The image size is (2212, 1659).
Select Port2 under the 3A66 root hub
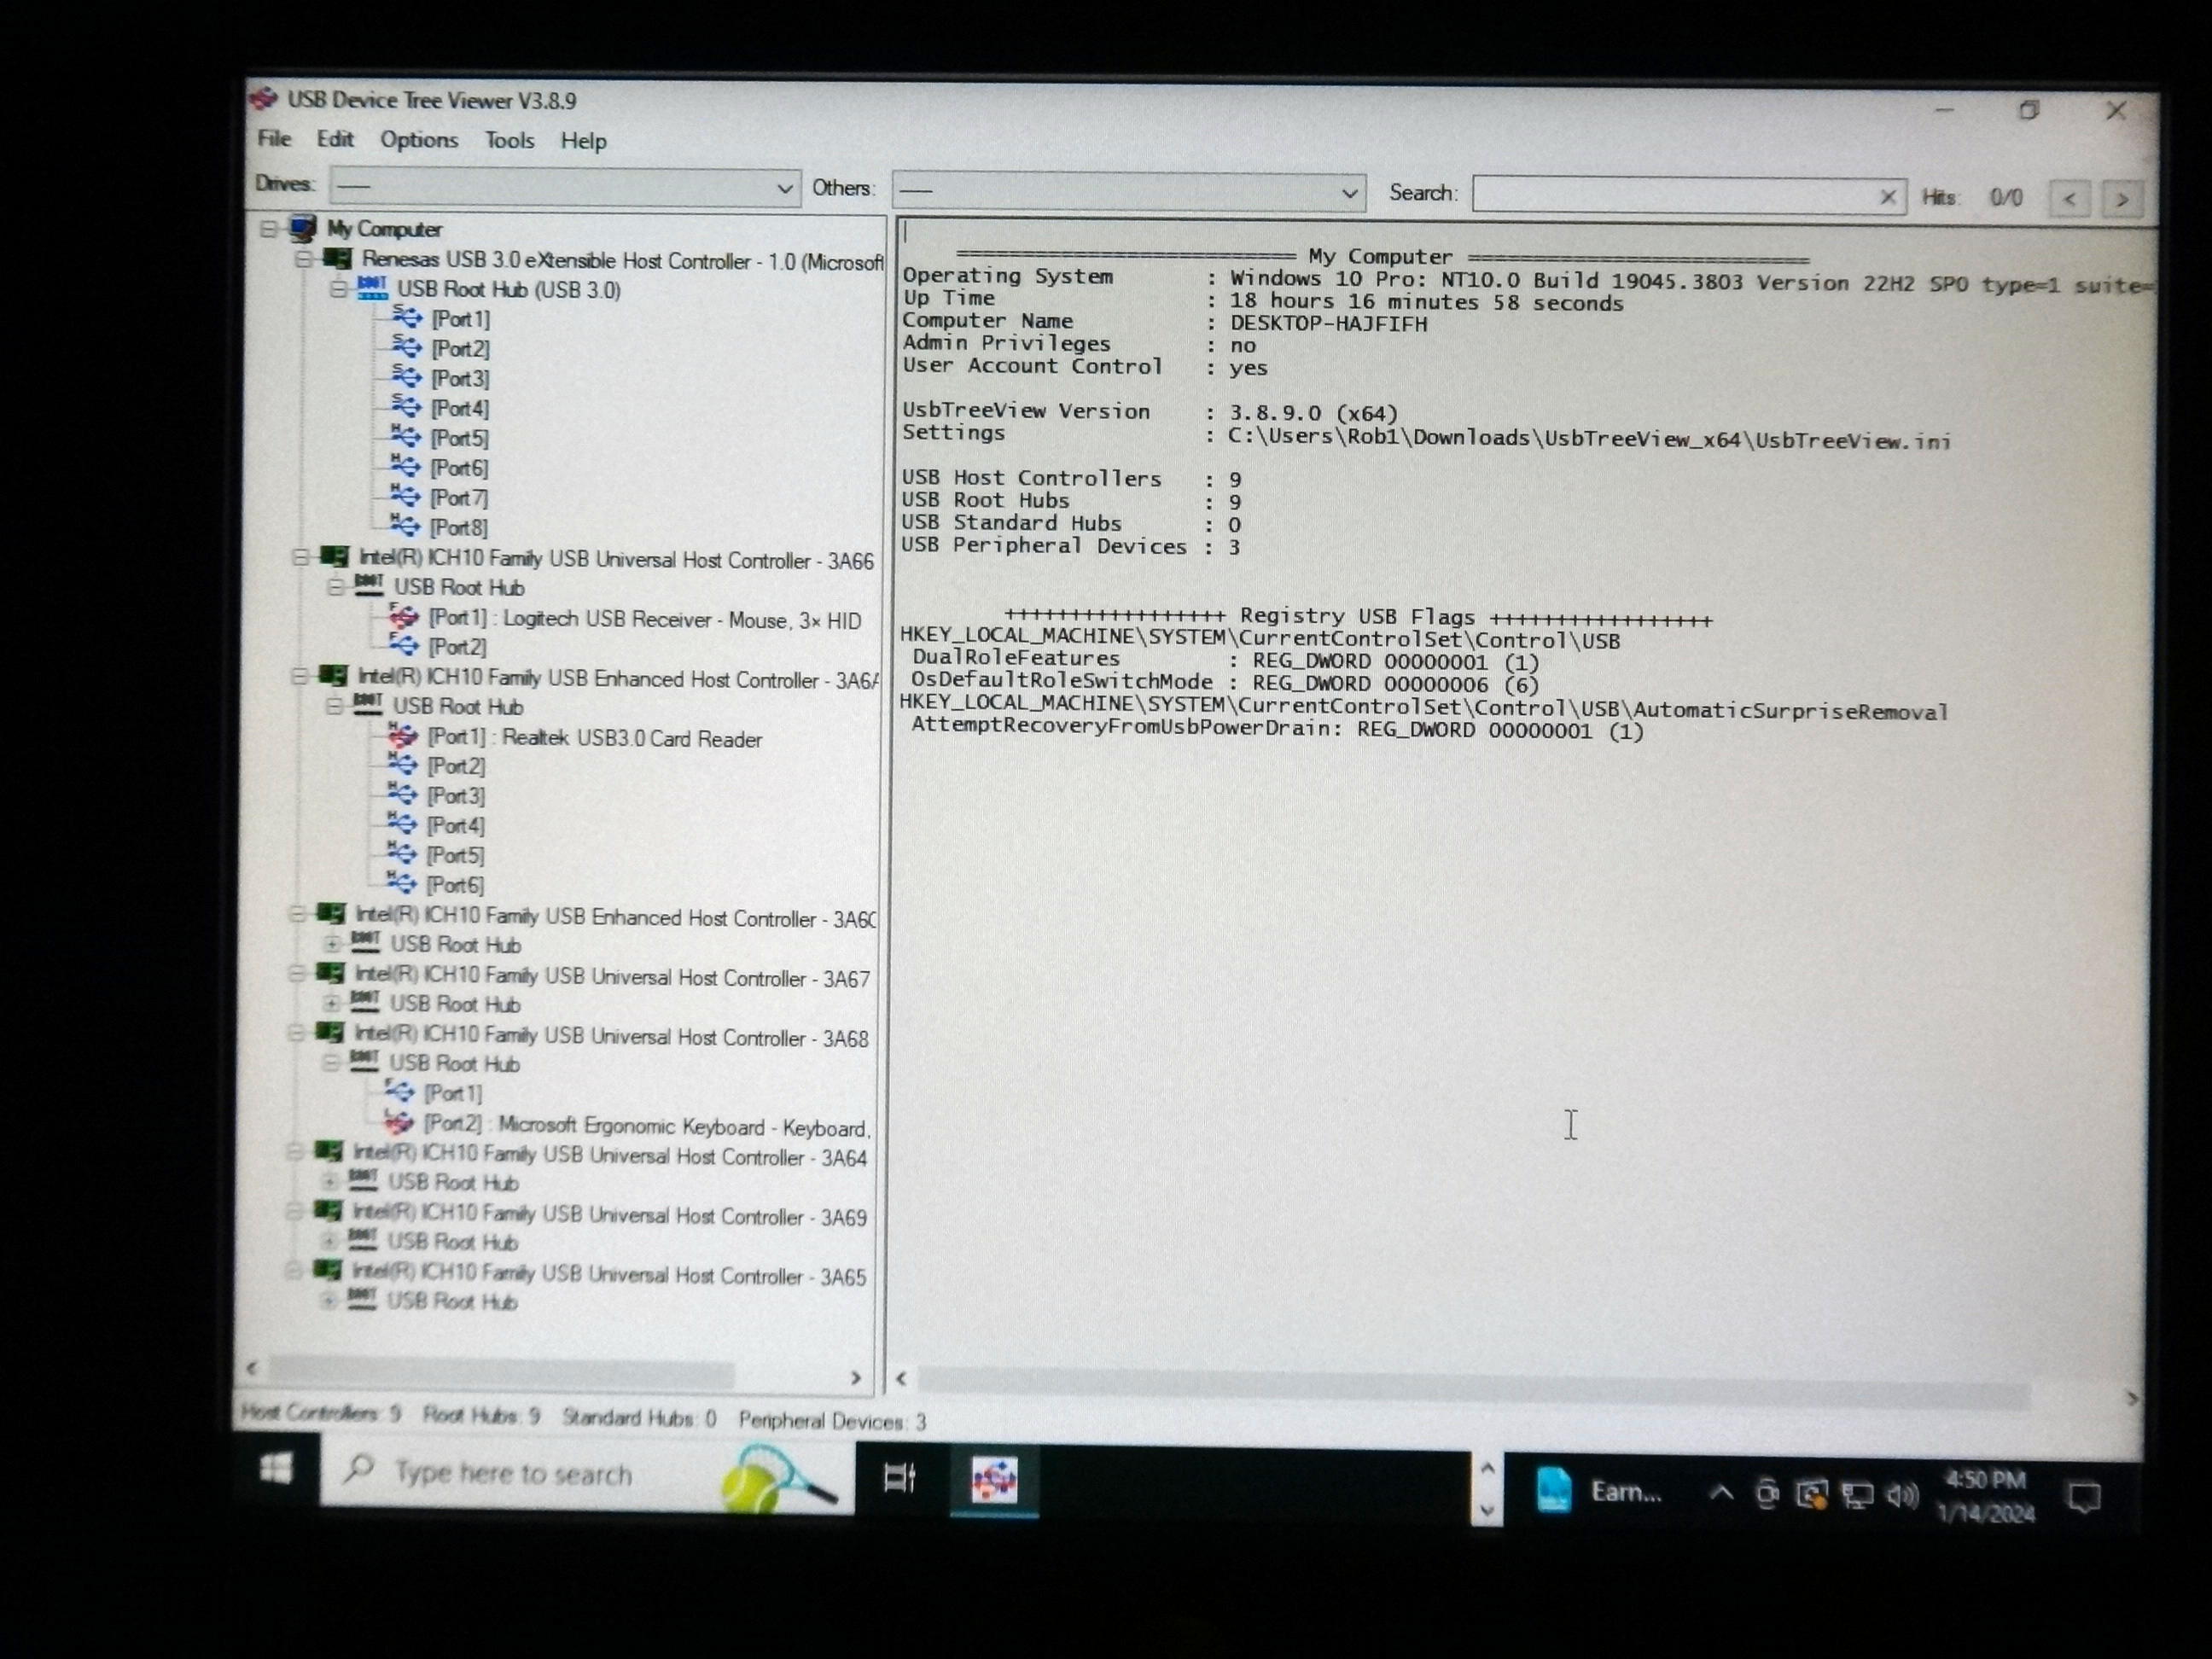(x=457, y=647)
